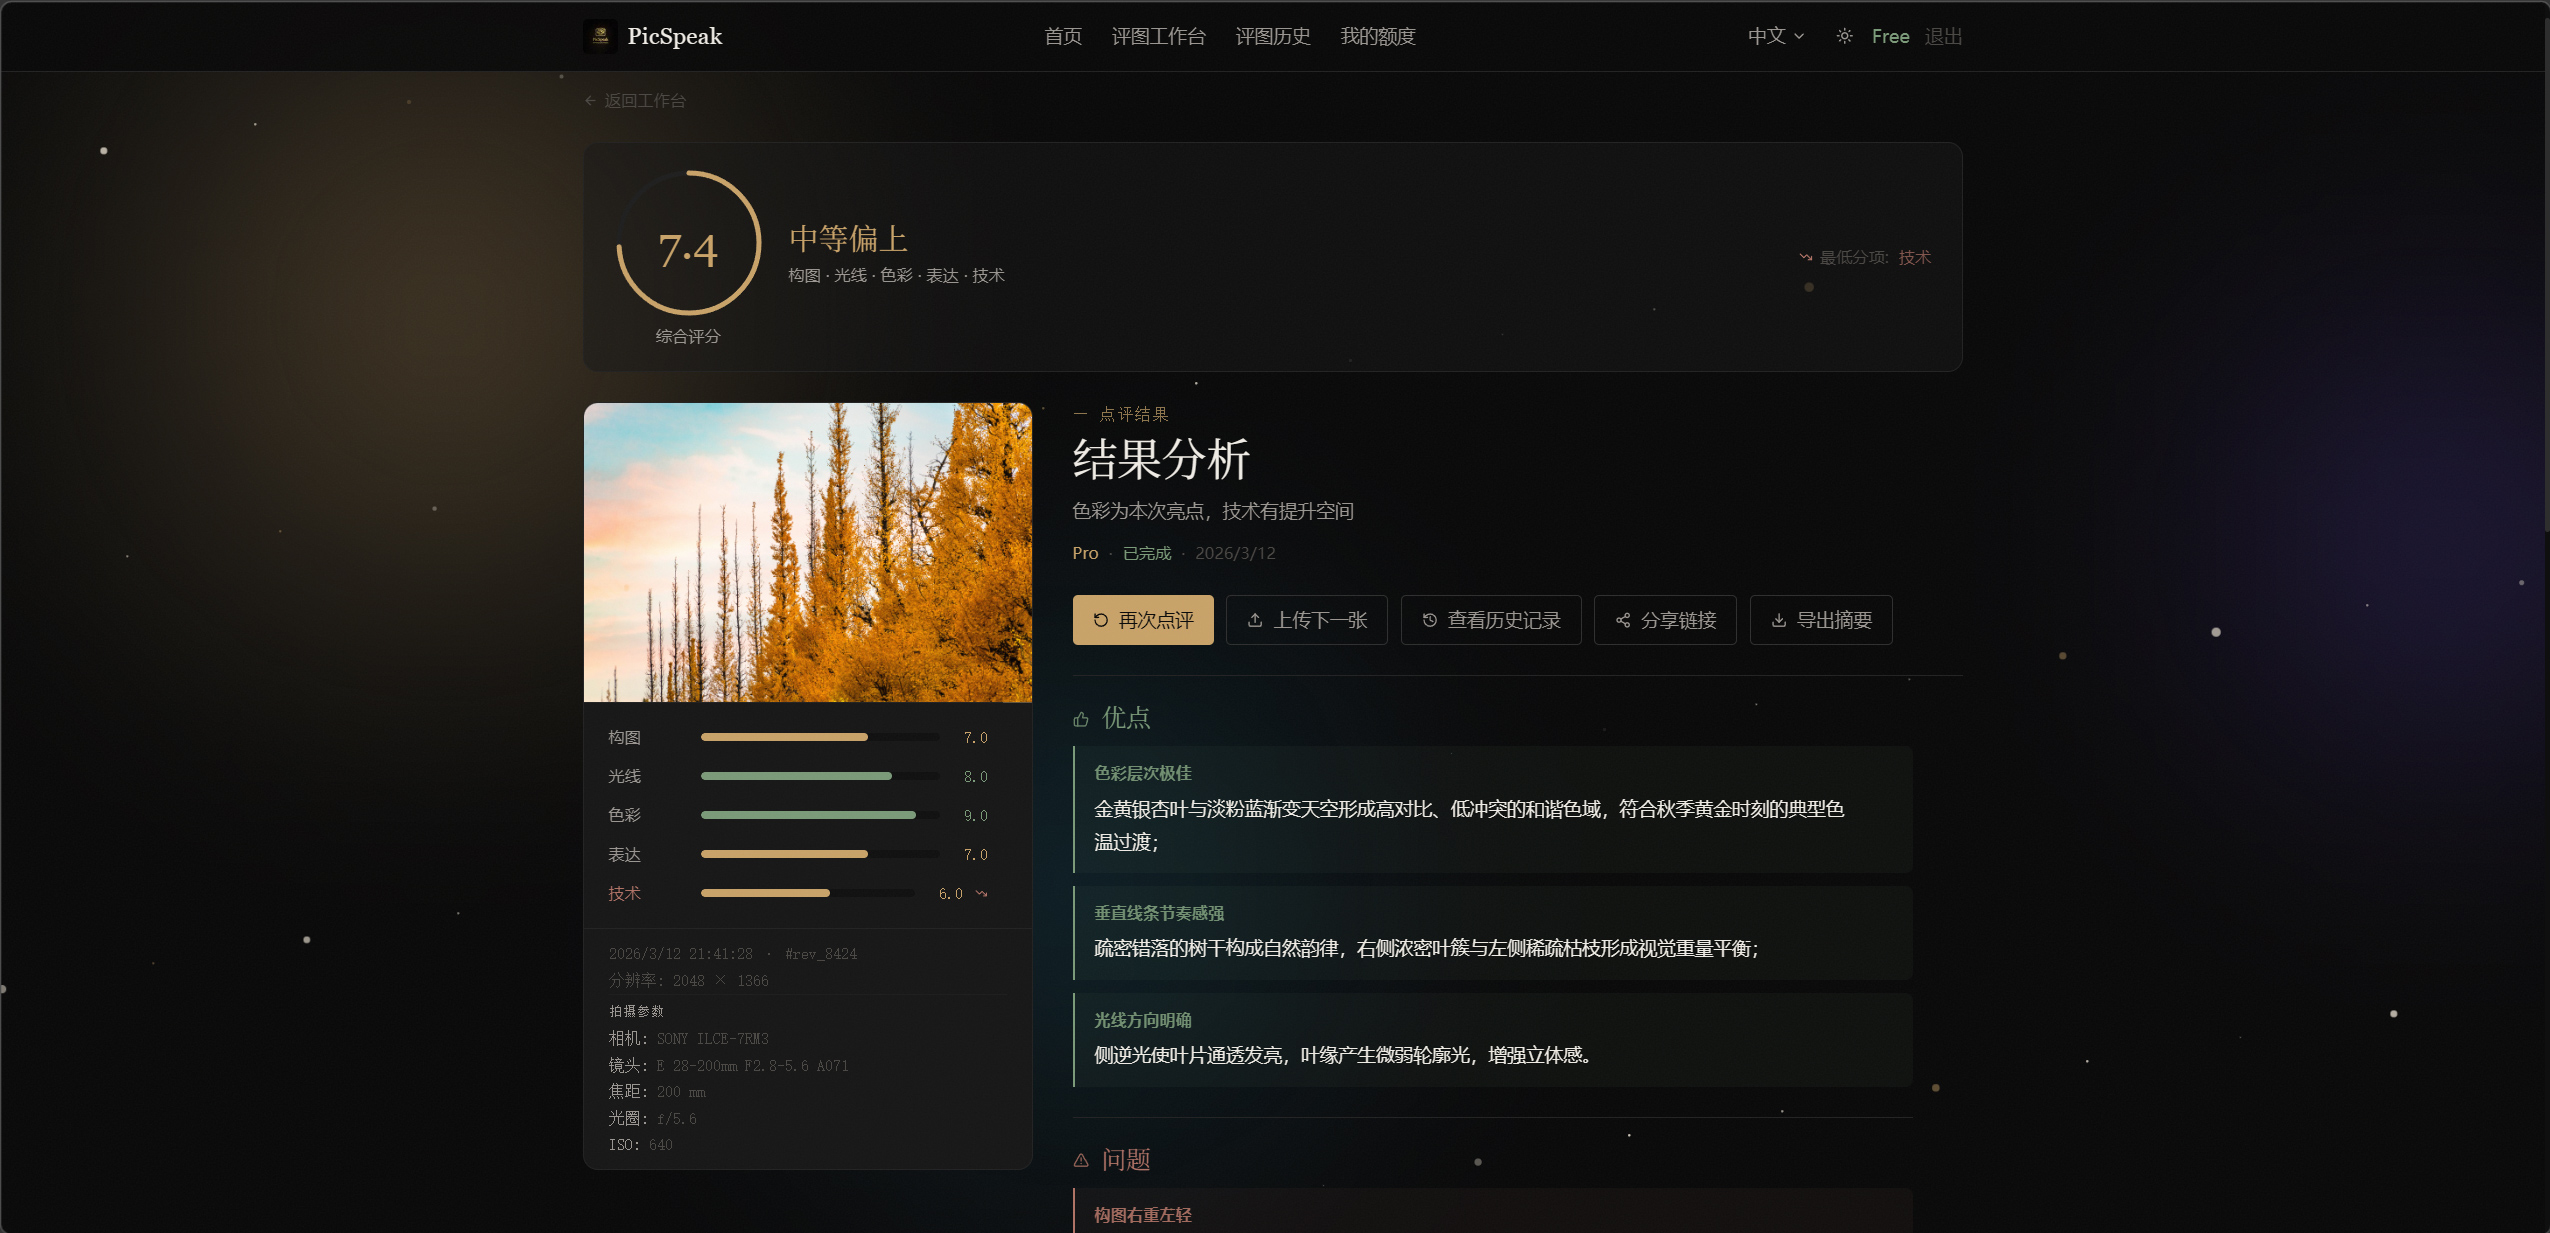Viewport: 2550px width, 1233px height.
Task: Go to 首页 in navigation
Action: [x=1062, y=36]
